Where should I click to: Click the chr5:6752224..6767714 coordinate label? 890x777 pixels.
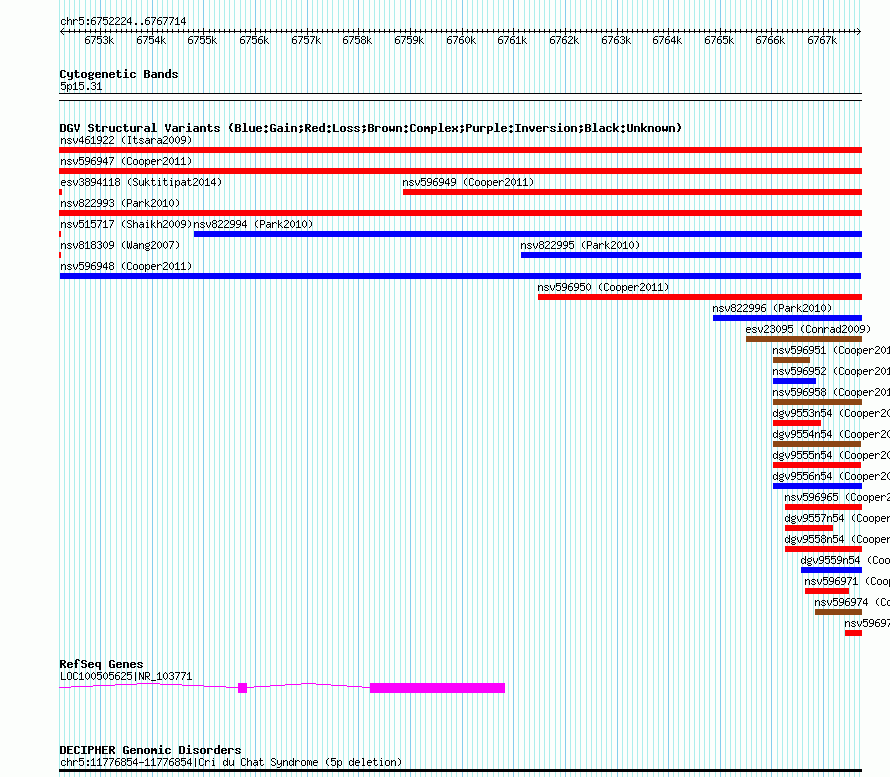point(123,21)
